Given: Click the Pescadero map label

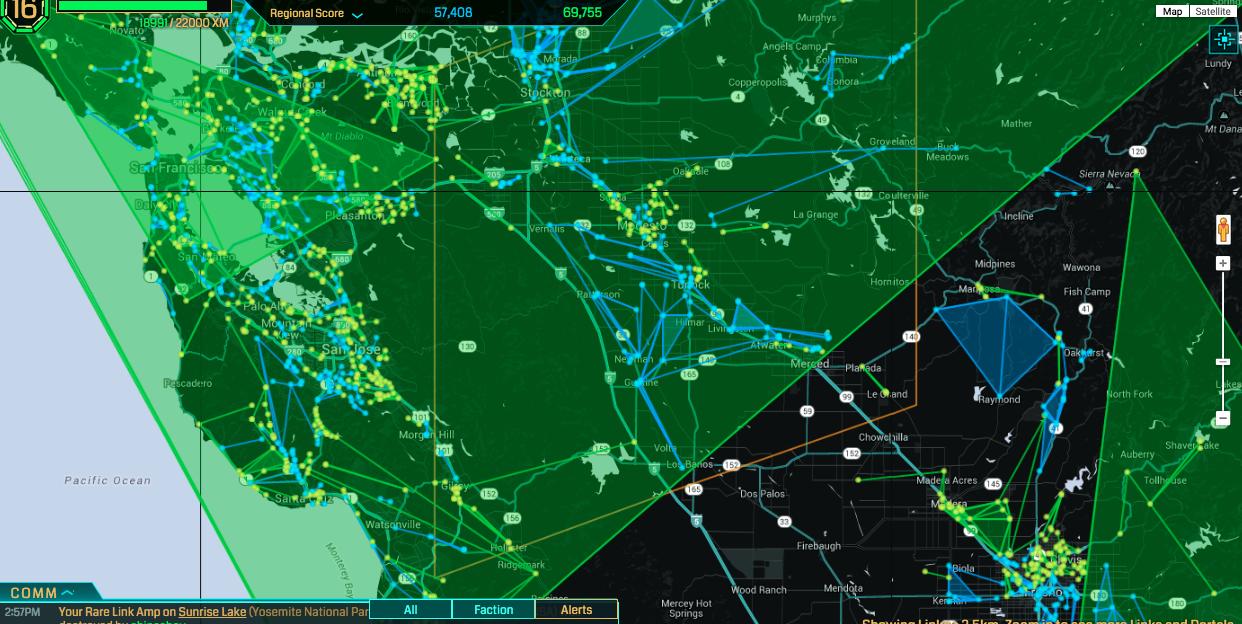Looking at the screenshot, I should coord(187,383).
